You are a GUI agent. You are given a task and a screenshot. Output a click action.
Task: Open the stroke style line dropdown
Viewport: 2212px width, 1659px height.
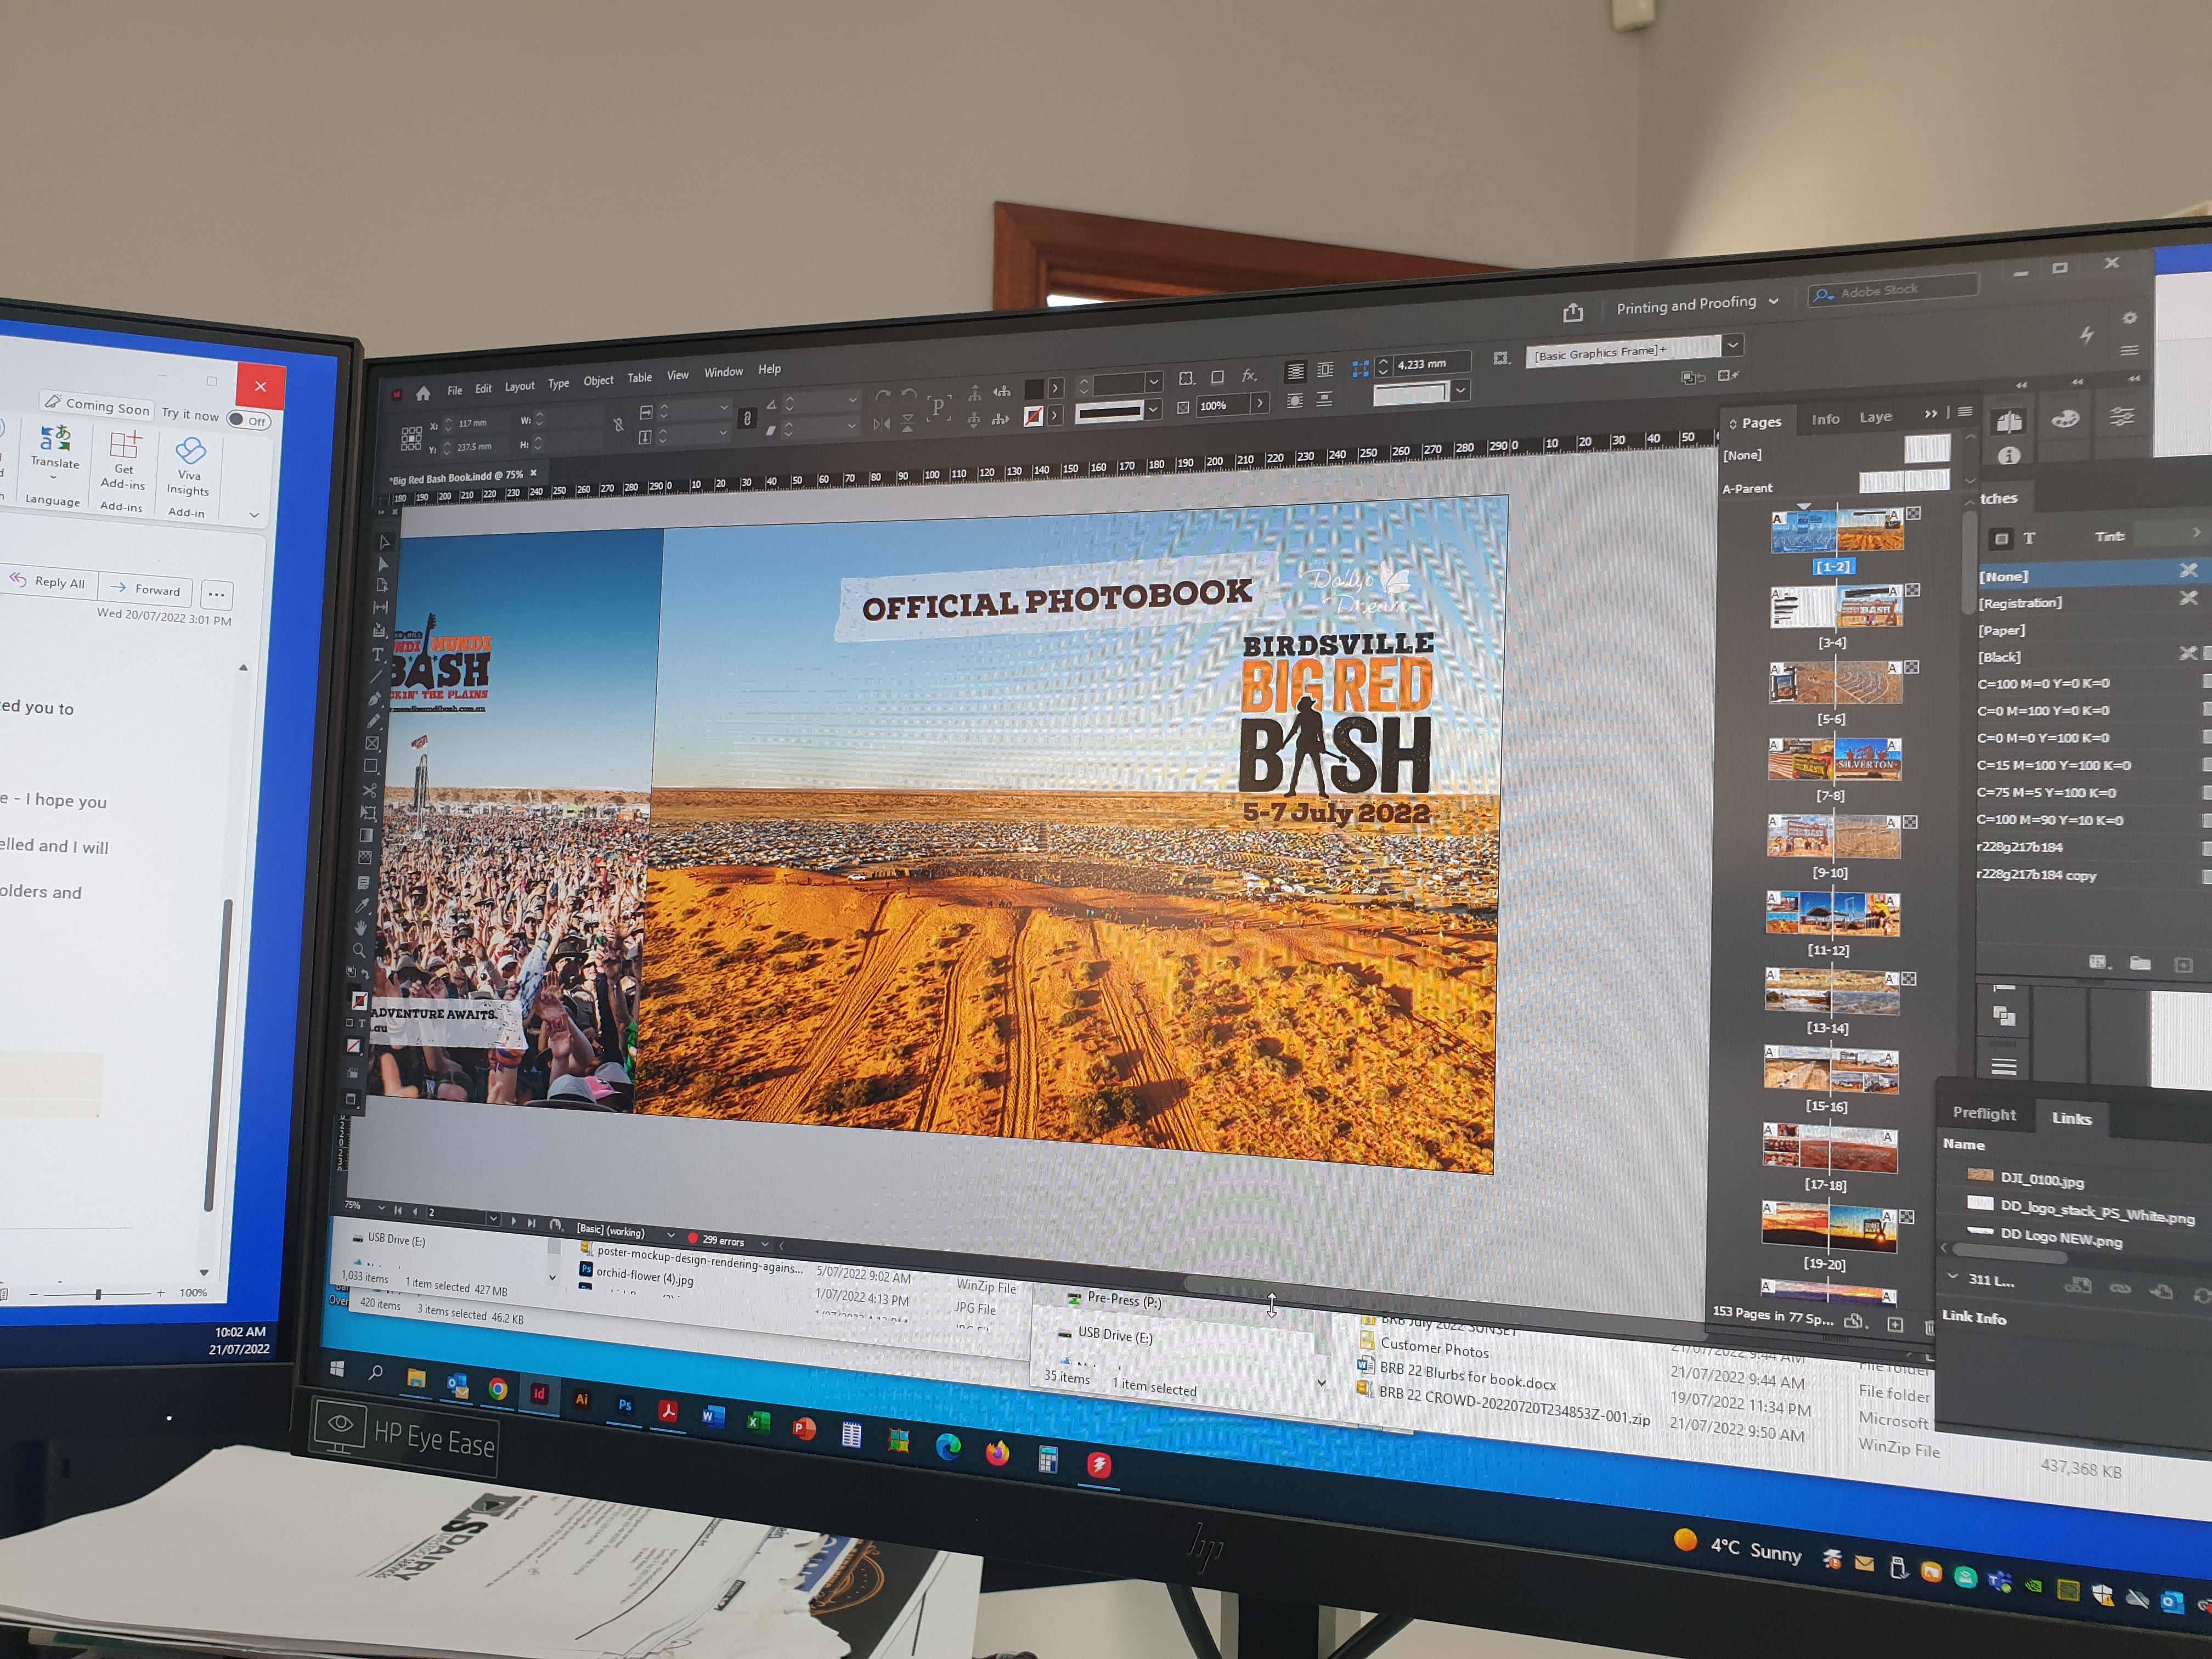(x=1153, y=410)
